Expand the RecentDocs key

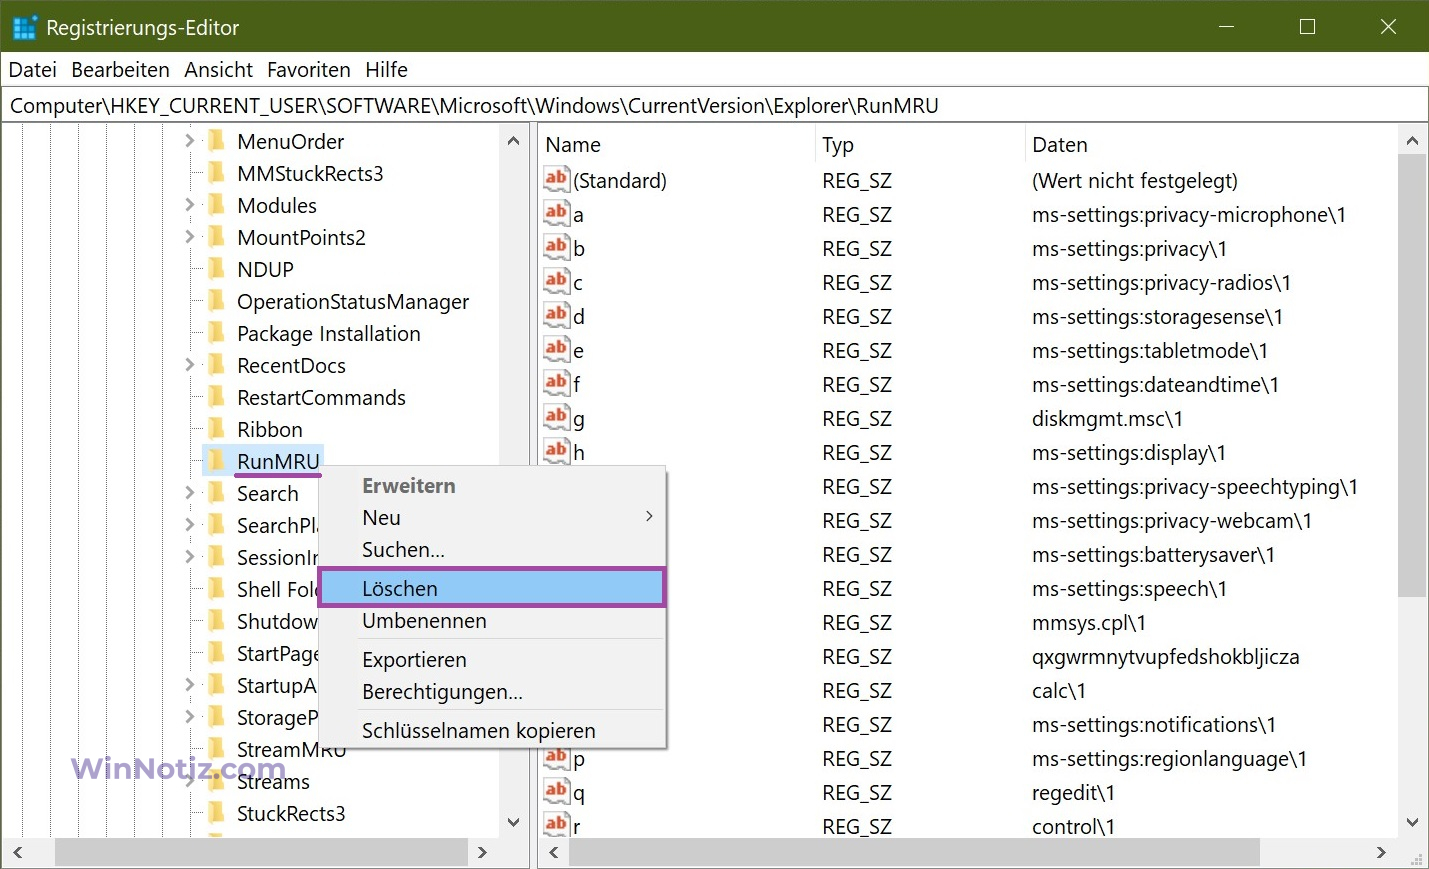click(190, 365)
